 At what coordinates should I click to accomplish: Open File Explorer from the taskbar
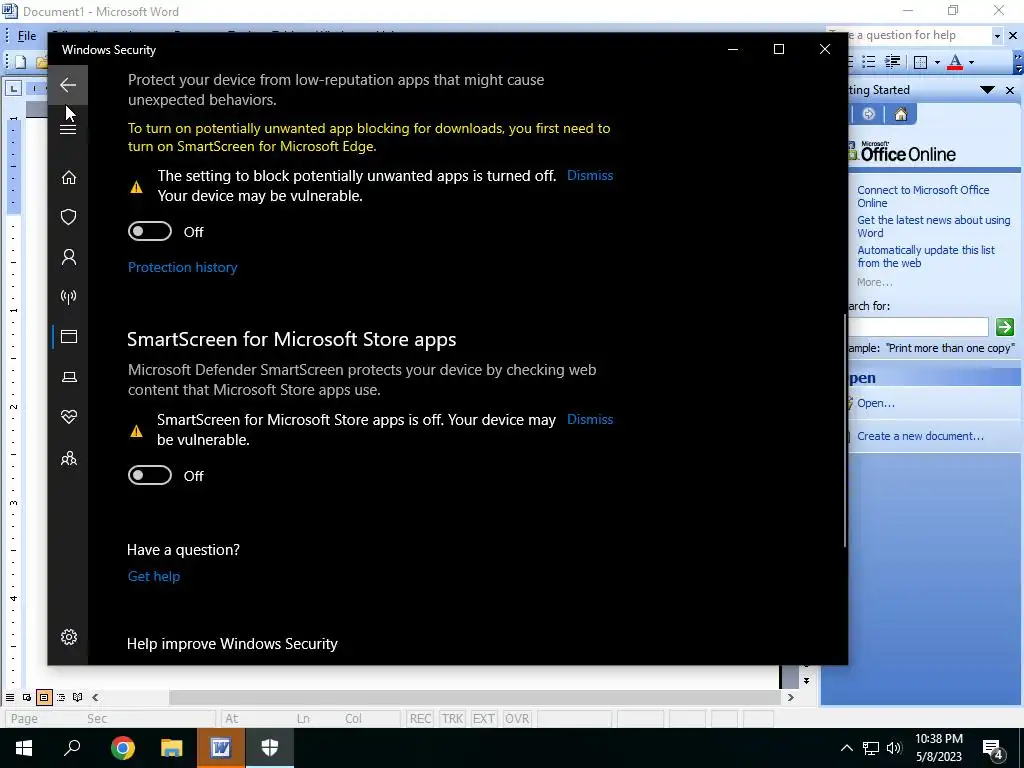[172, 748]
